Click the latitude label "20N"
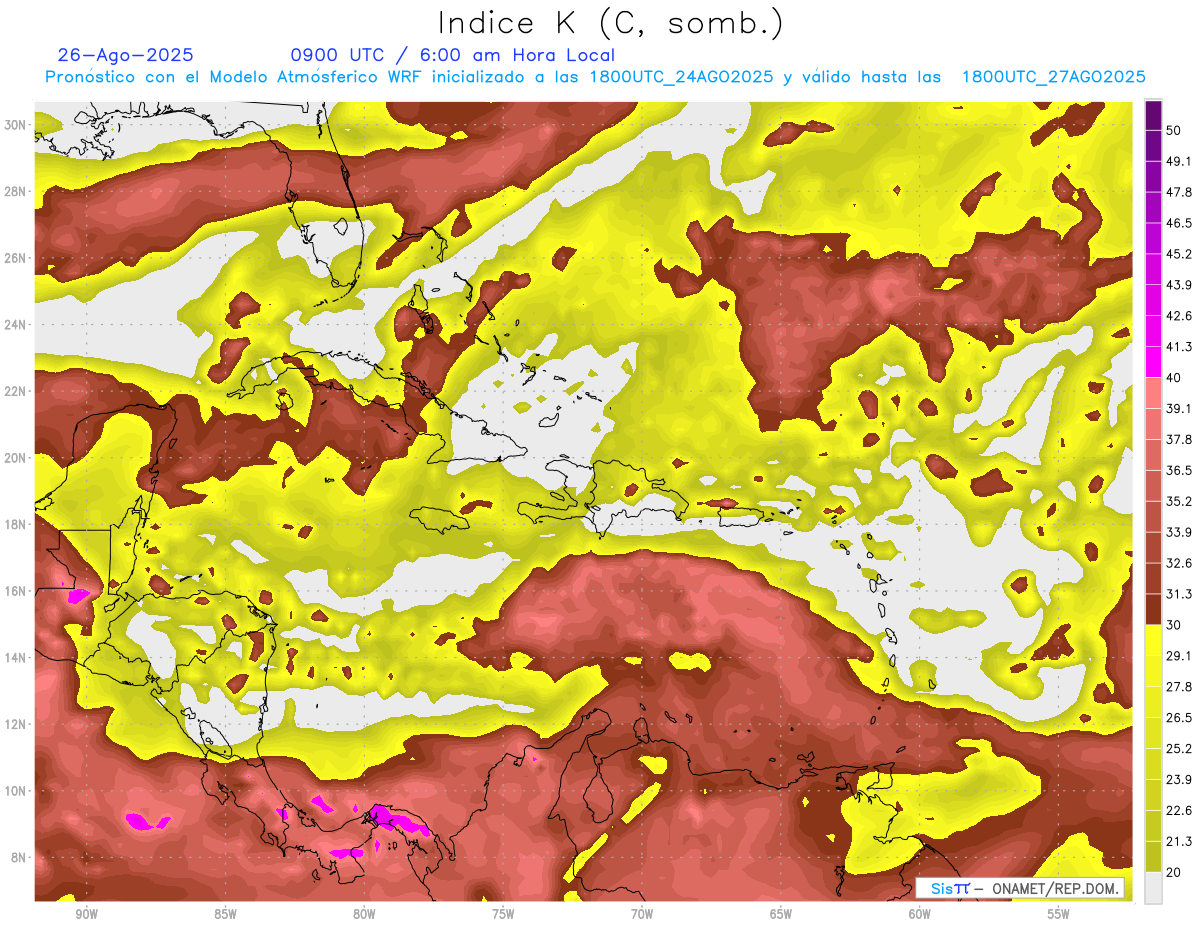Screen dimensions: 1200x927 click(15, 458)
